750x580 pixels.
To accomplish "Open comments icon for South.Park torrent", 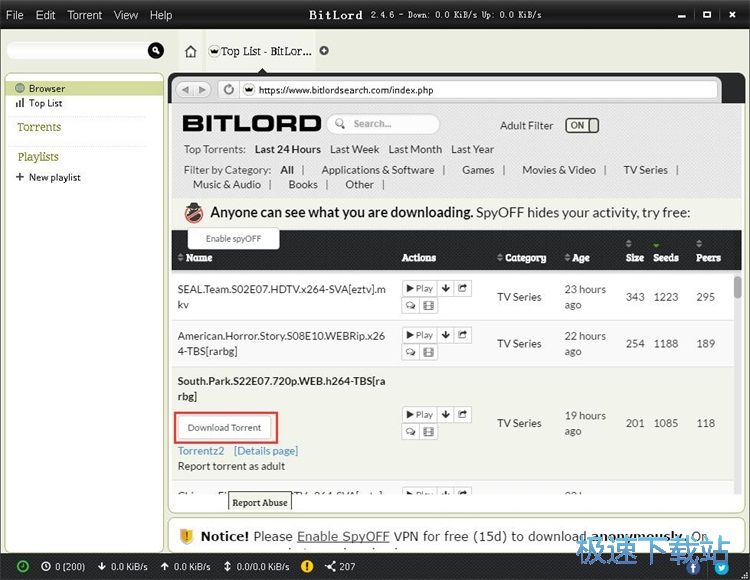I will pyautogui.click(x=410, y=432).
